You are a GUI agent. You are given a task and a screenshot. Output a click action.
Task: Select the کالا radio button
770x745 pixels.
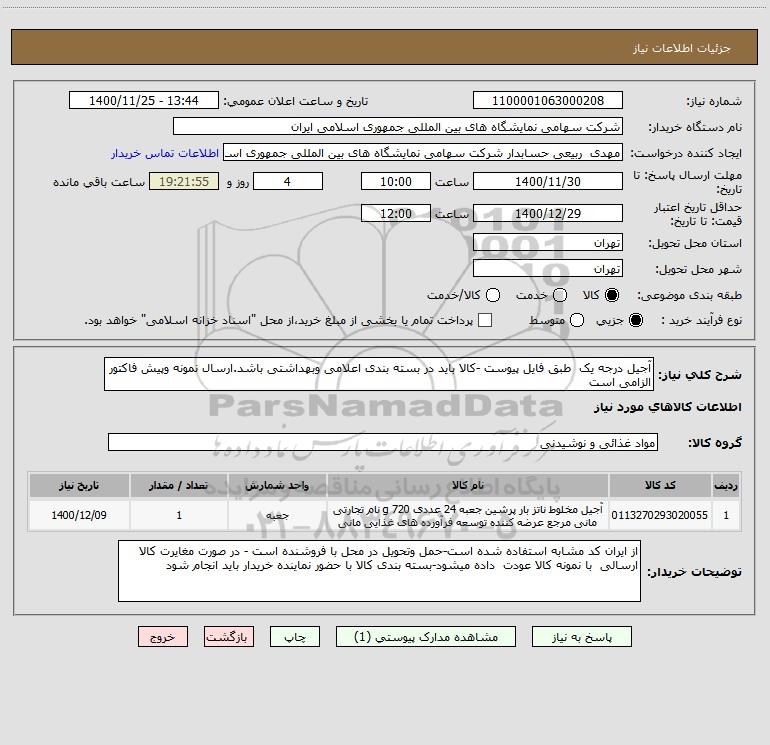pos(612,295)
